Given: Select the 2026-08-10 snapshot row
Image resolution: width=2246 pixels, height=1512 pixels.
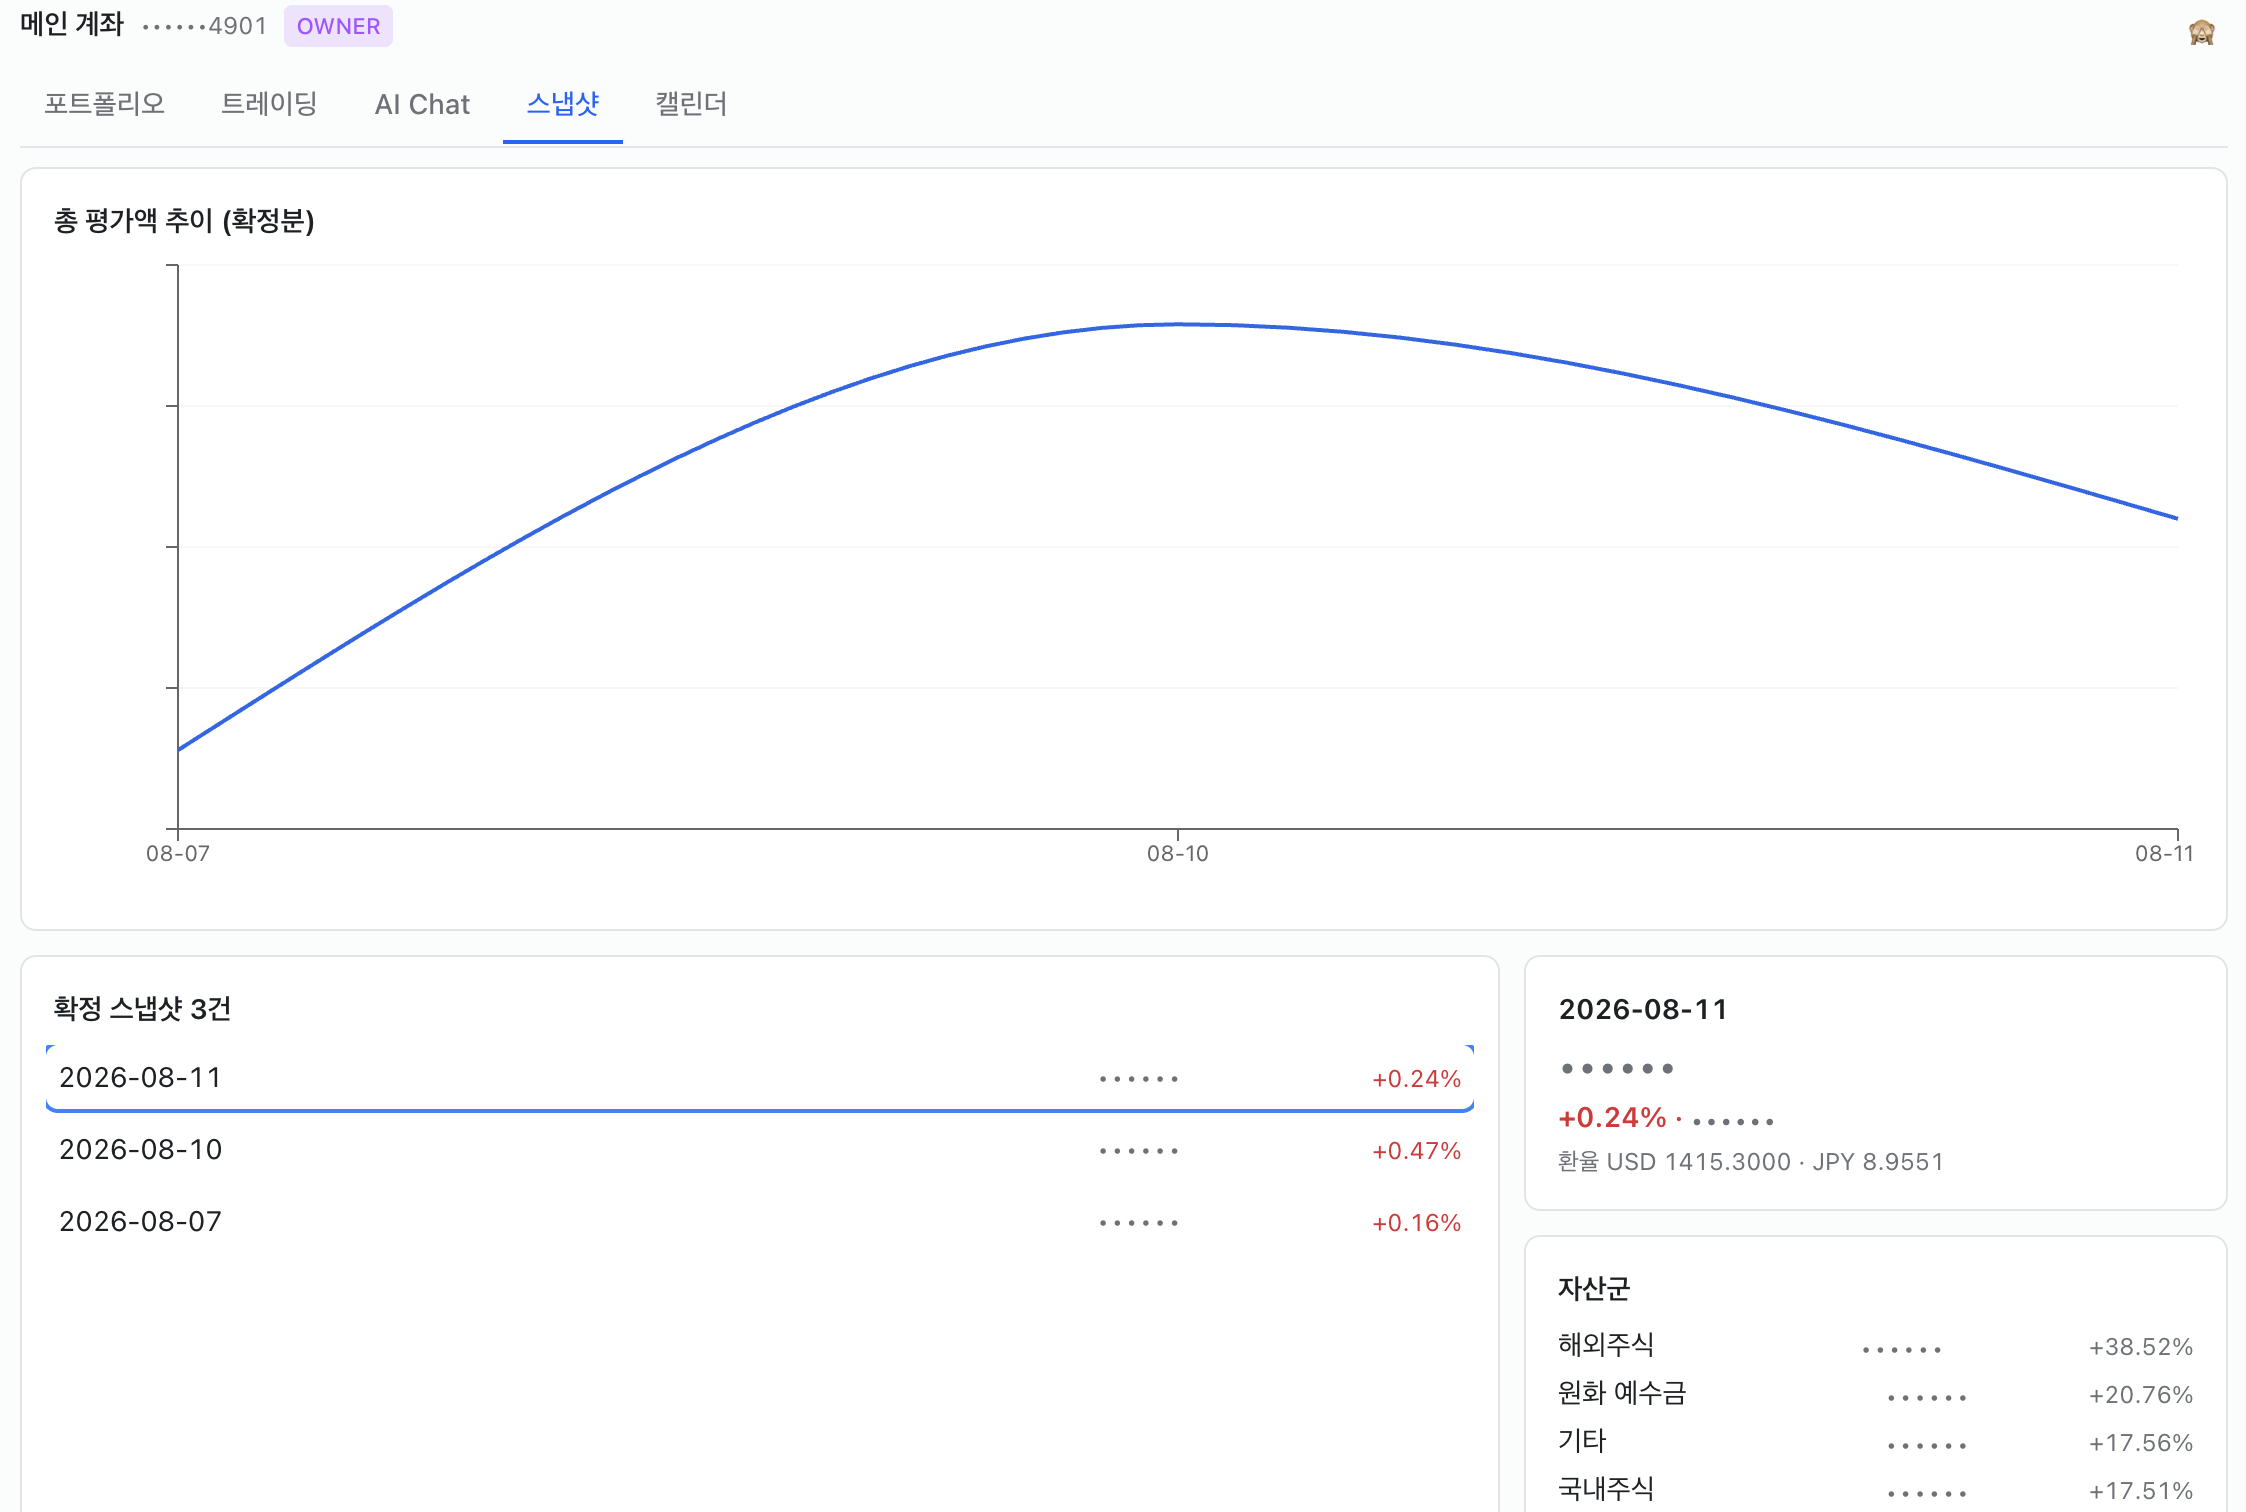Looking at the screenshot, I should [760, 1150].
